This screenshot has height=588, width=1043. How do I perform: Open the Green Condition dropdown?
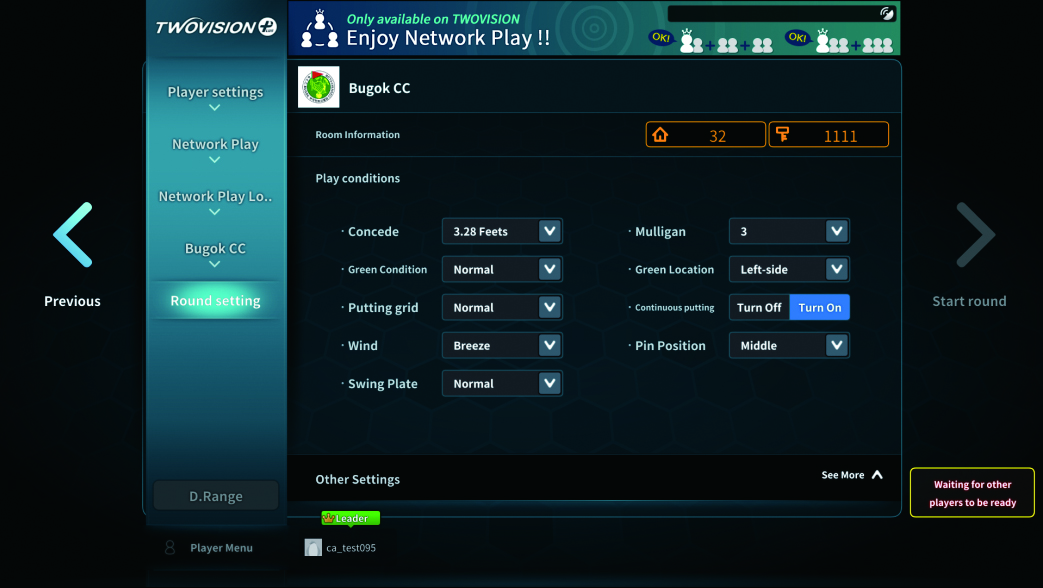[x=502, y=269]
